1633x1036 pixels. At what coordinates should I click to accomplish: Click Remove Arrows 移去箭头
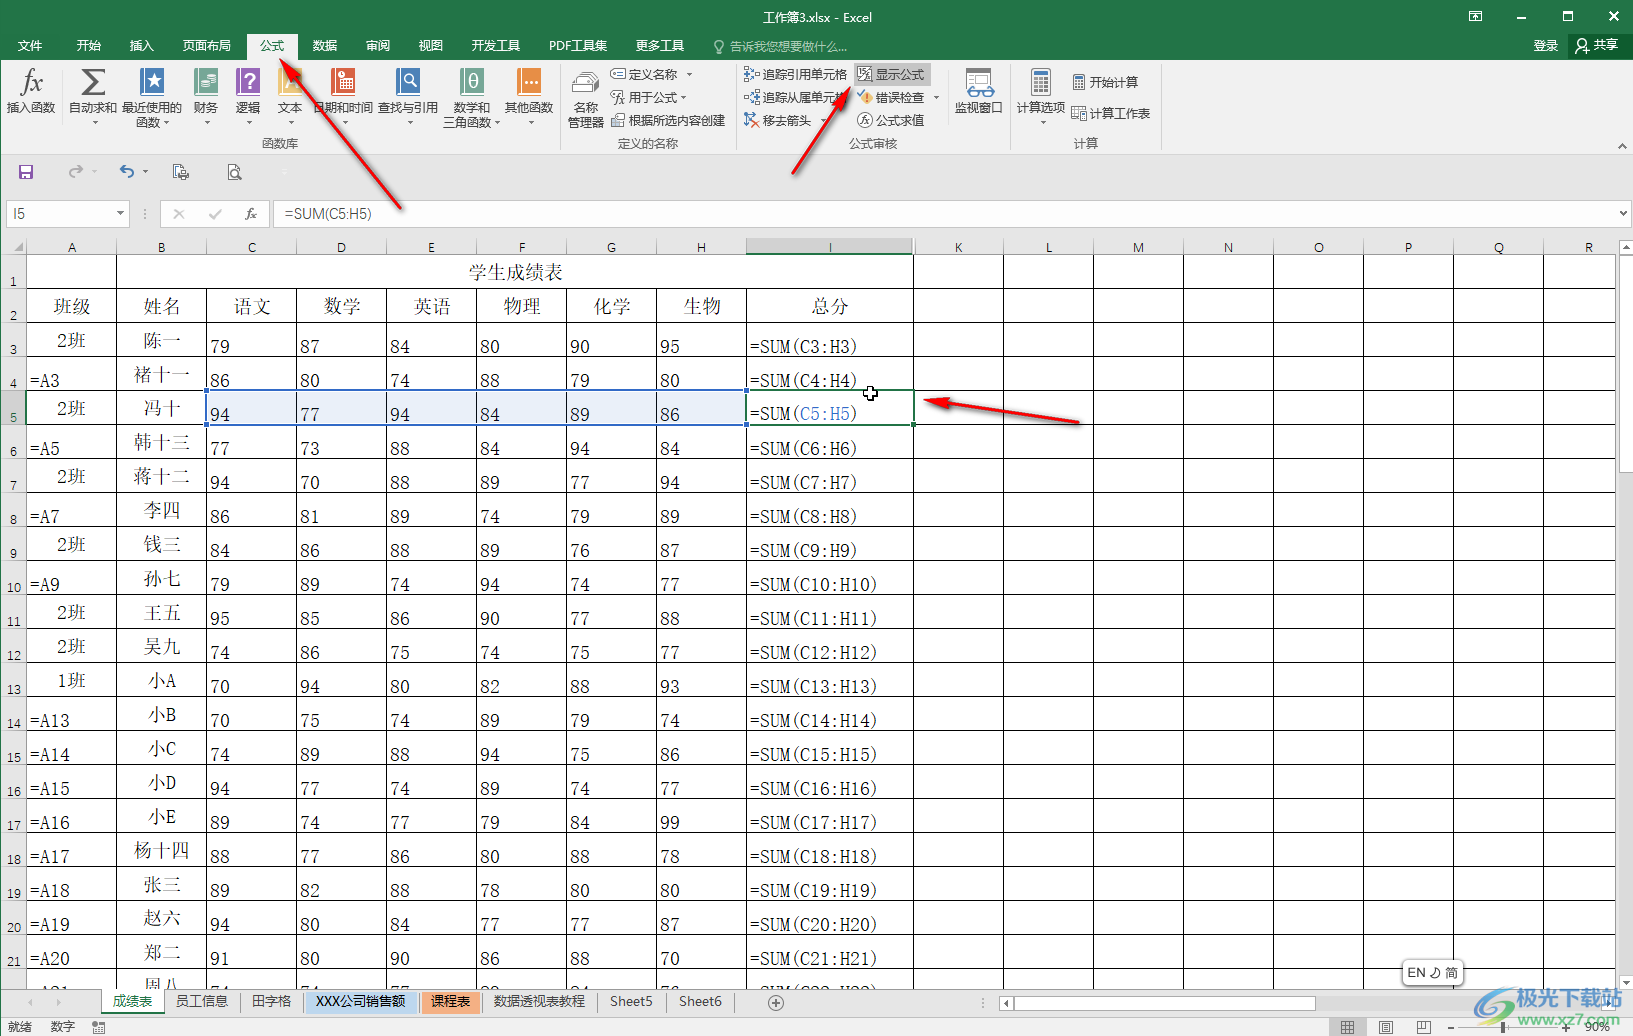(778, 120)
